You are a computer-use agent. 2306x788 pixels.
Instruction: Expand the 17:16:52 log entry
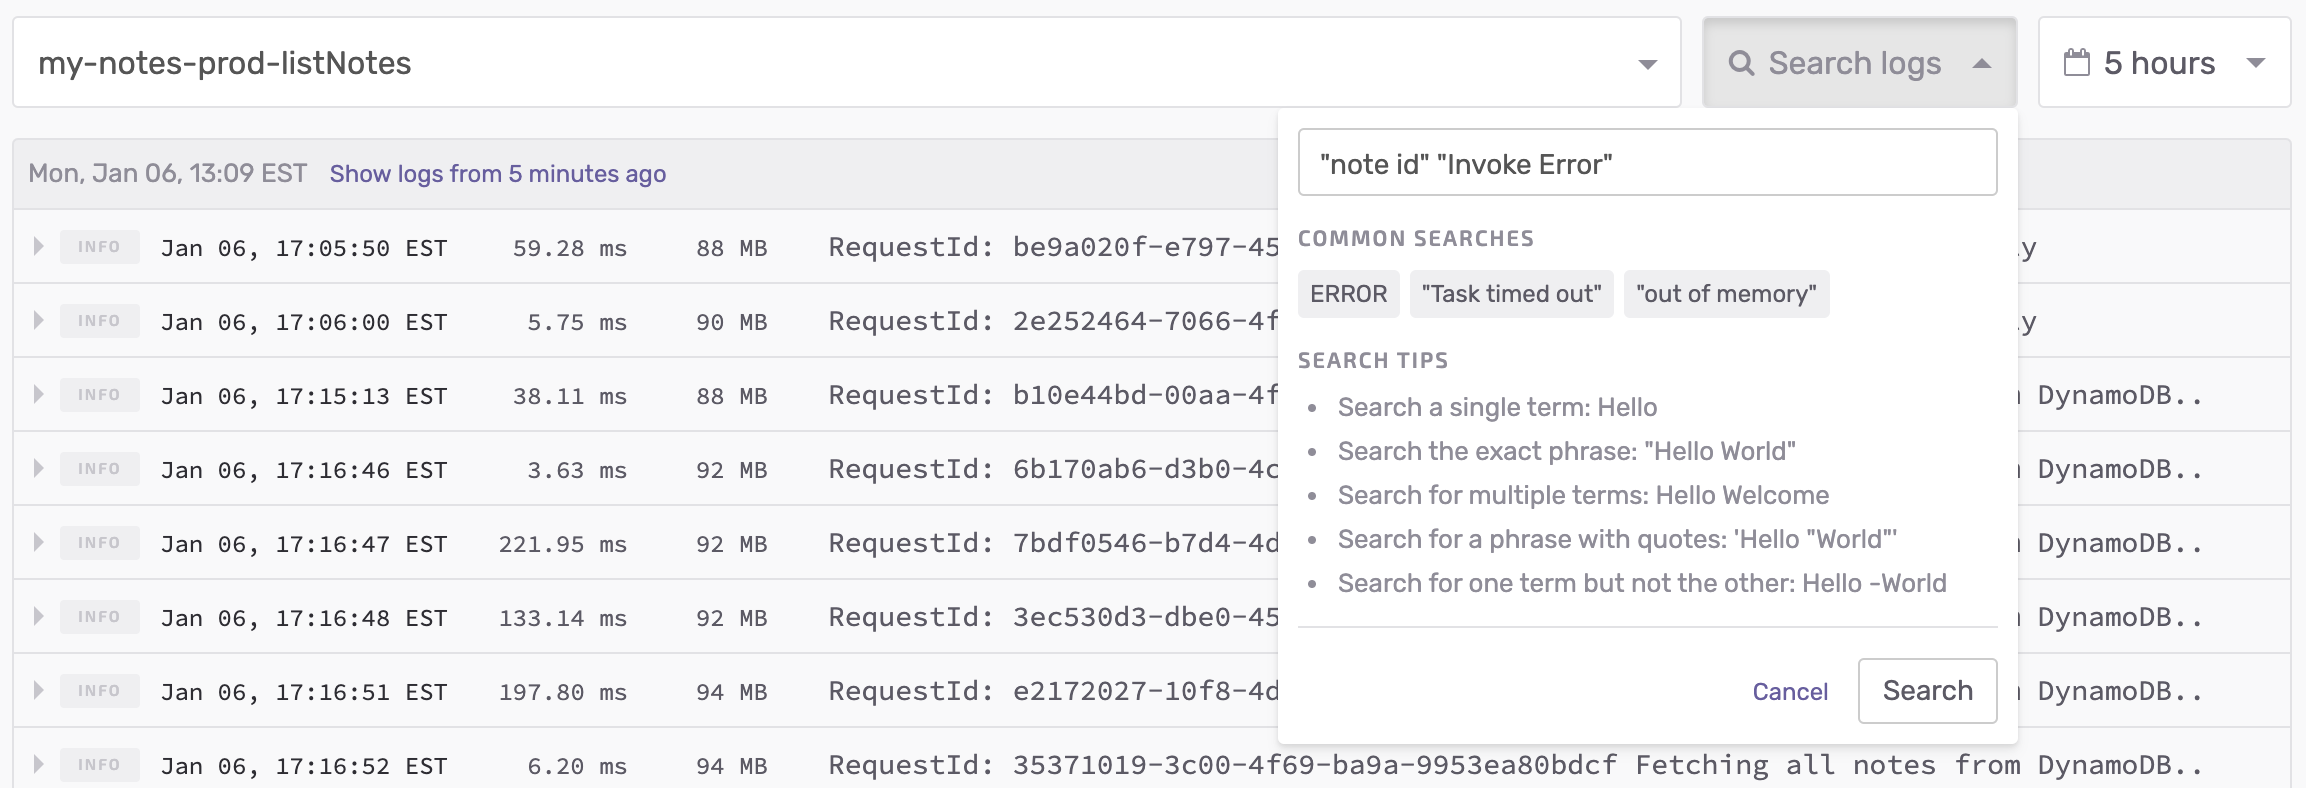38,765
